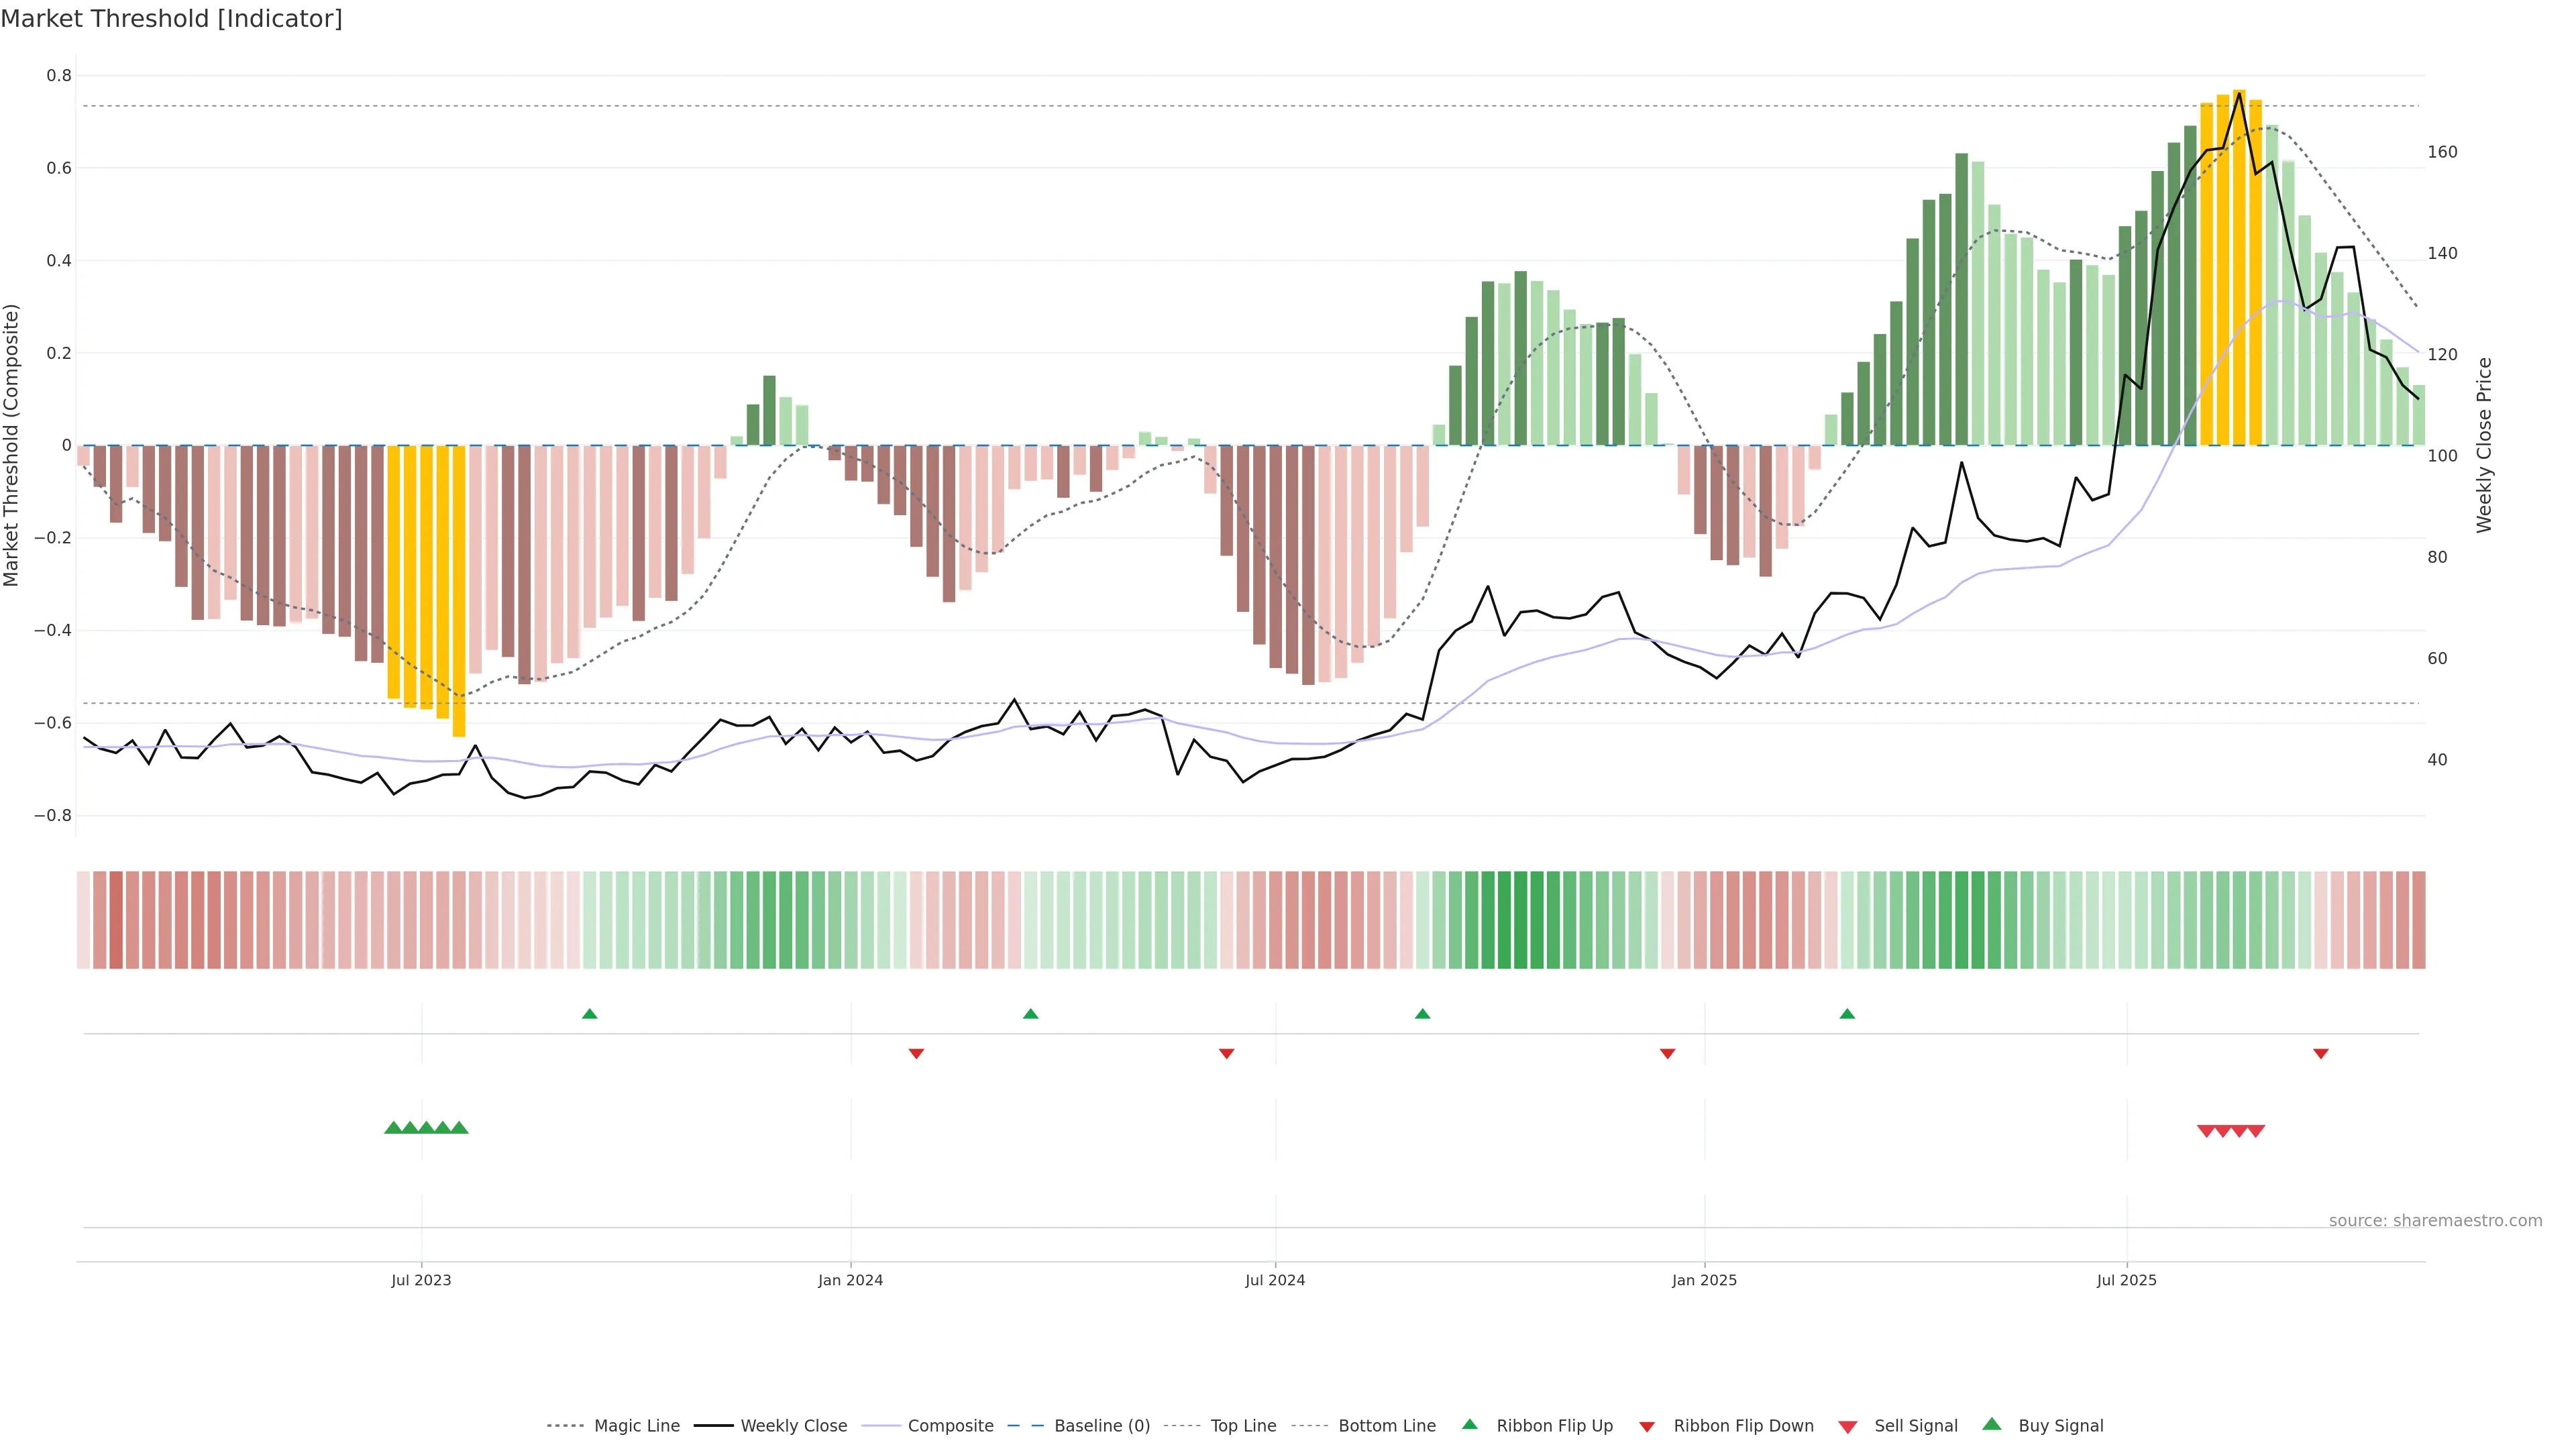Toggle Composite legend entry
2576x1449 pixels.
click(x=950, y=1426)
